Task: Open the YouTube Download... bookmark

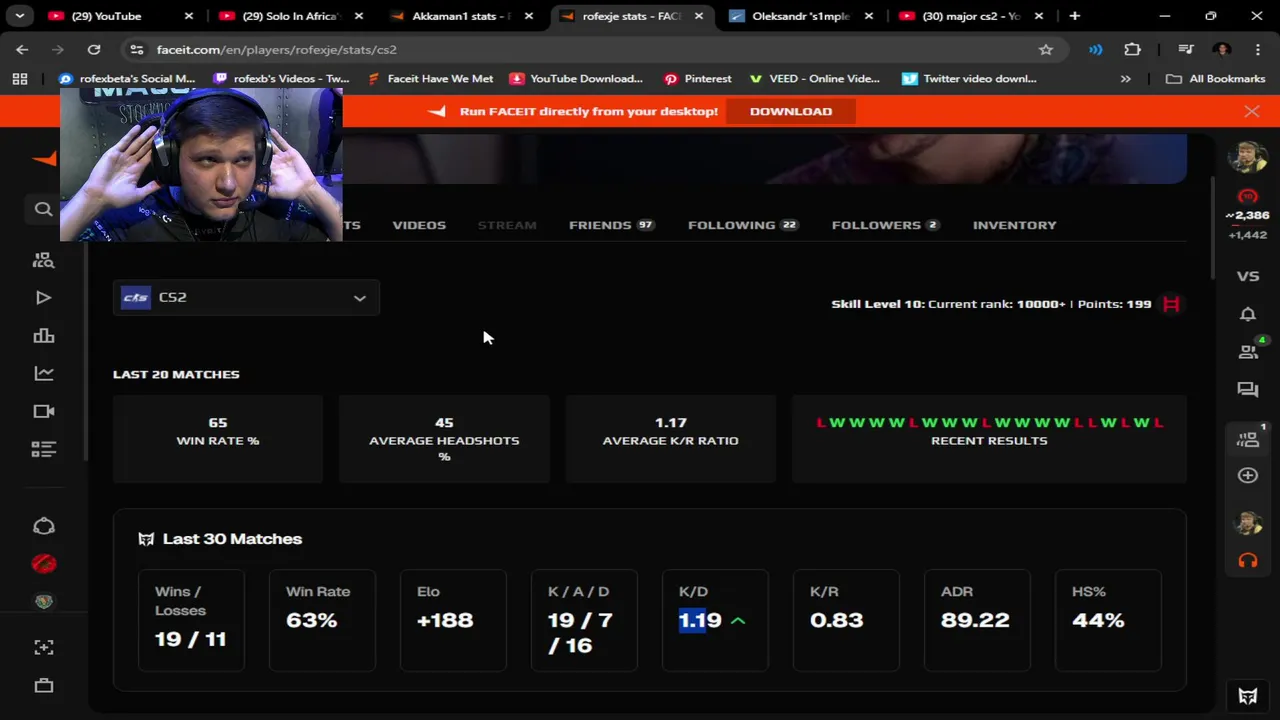Action: coord(575,78)
